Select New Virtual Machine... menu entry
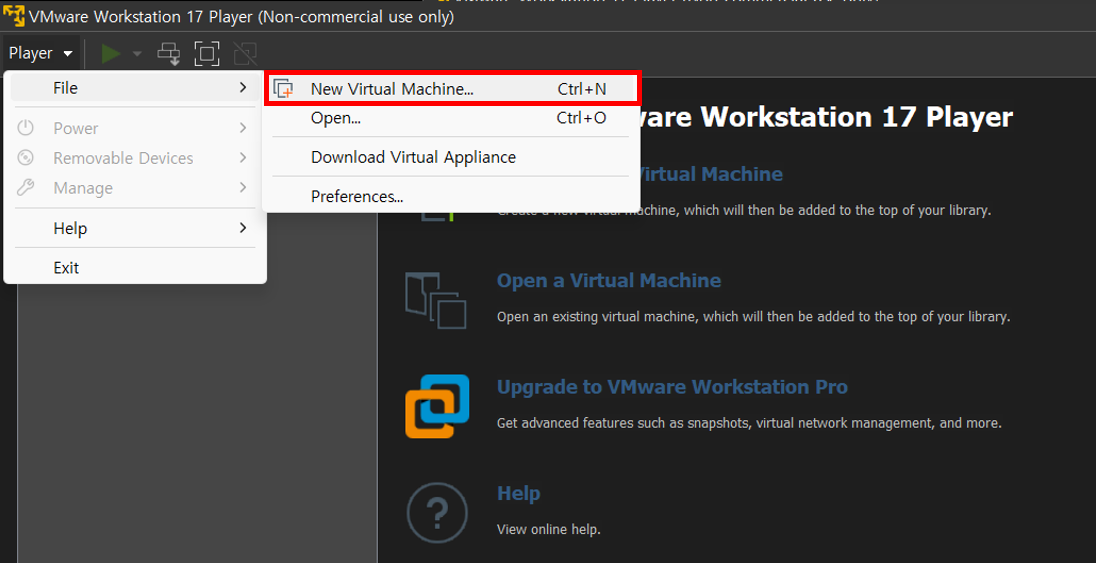Viewport: 1096px width, 563px height. pyautogui.click(x=452, y=89)
